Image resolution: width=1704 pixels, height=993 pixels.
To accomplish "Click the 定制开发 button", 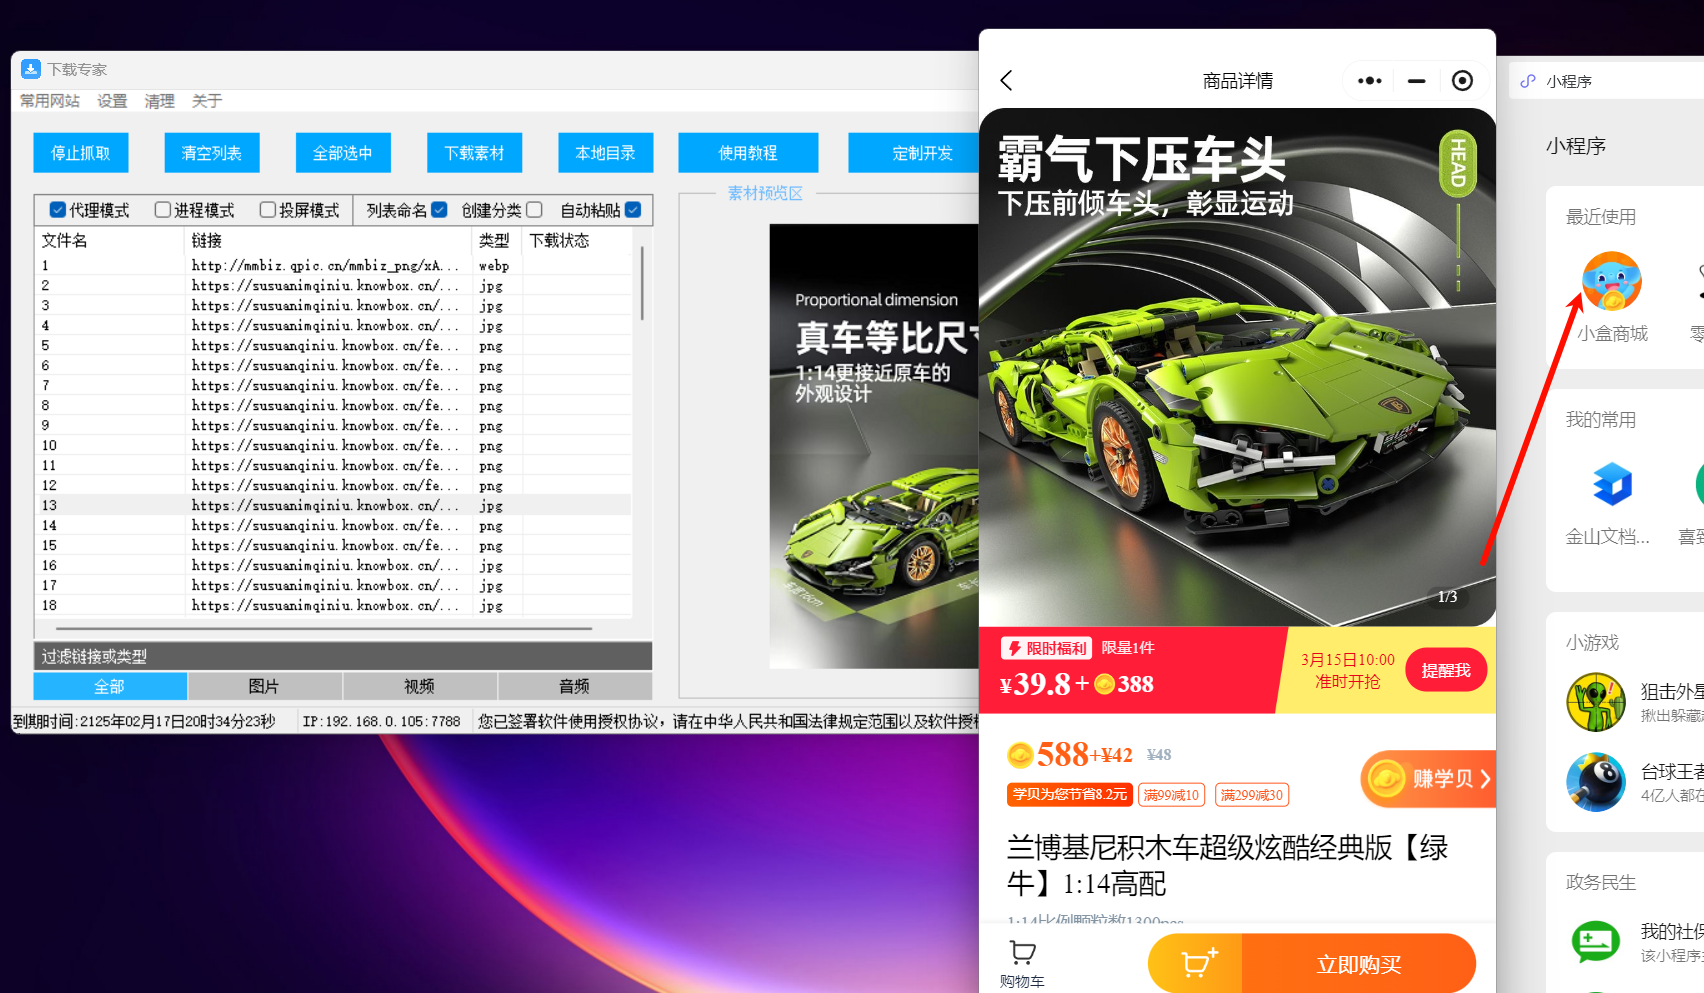I will coord(914,153).
